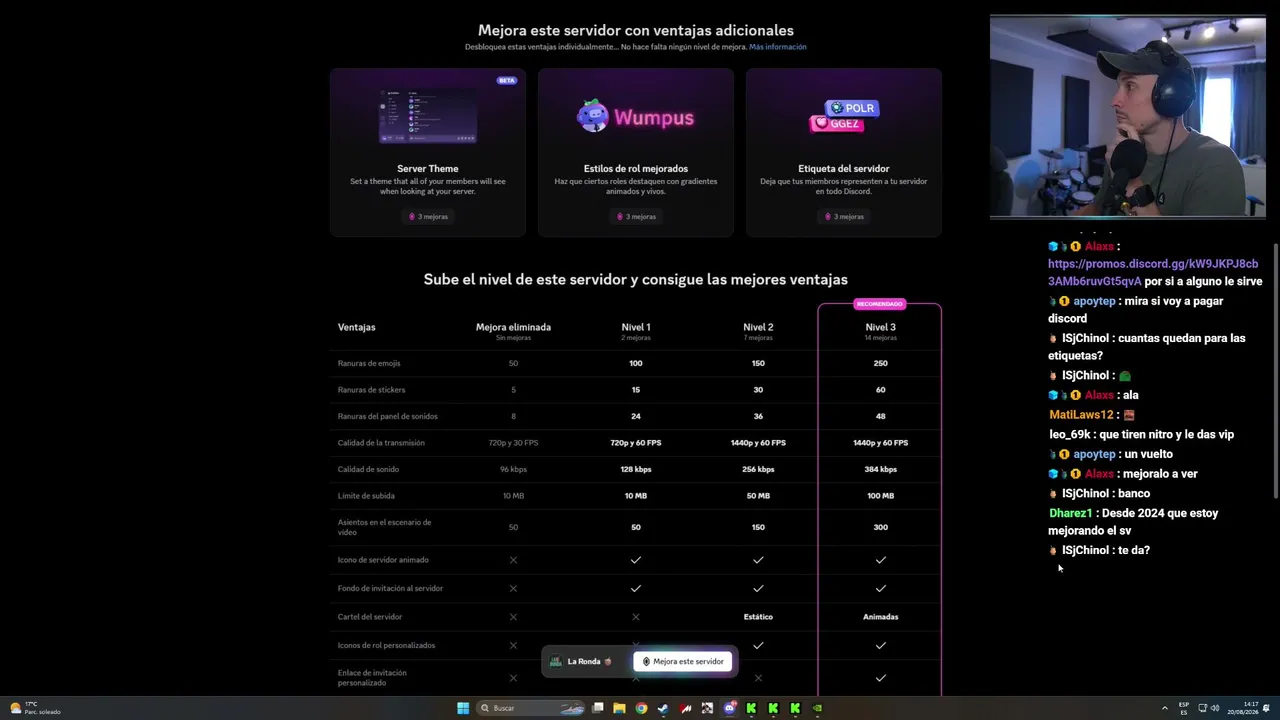Click the Alaxs username above the promo link

click(x=1099, y=246)
